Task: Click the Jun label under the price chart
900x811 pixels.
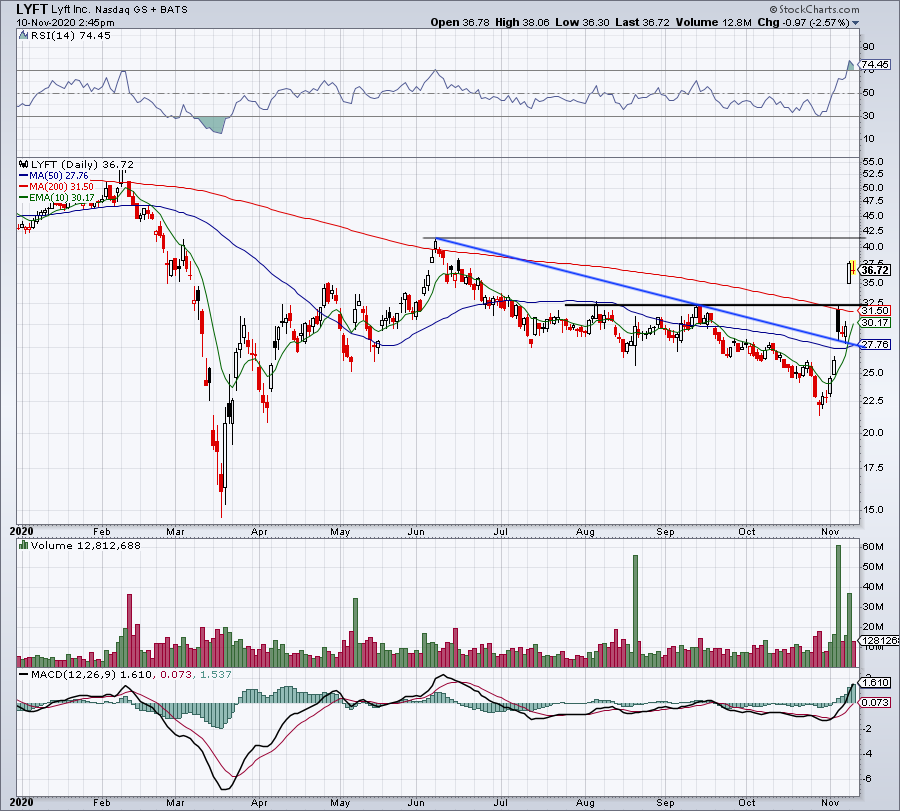Action: pos(416,532)
